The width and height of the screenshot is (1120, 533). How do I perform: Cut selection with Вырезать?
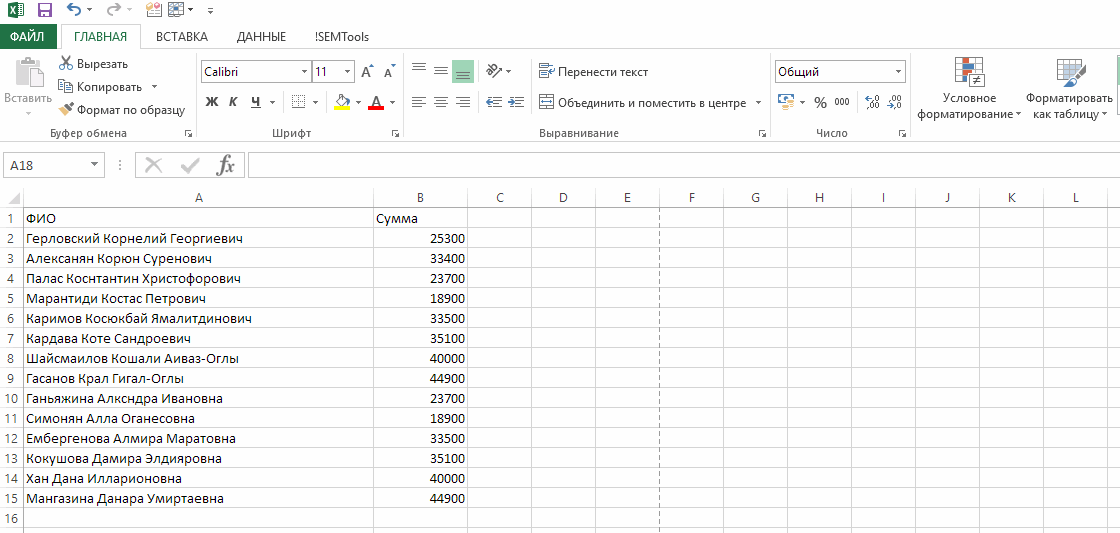(x=94, y=64)
